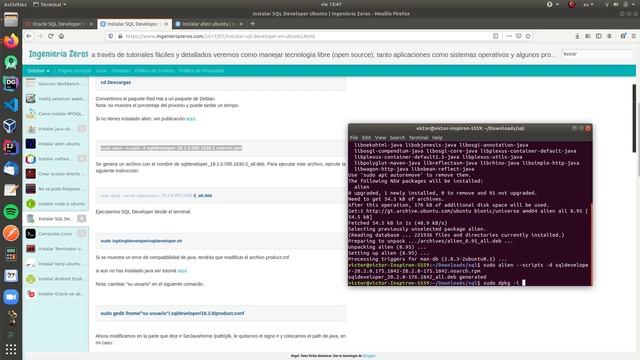640x360 pixels.
Task: Open the Files manager dock icon
Action: click(11, 20)
